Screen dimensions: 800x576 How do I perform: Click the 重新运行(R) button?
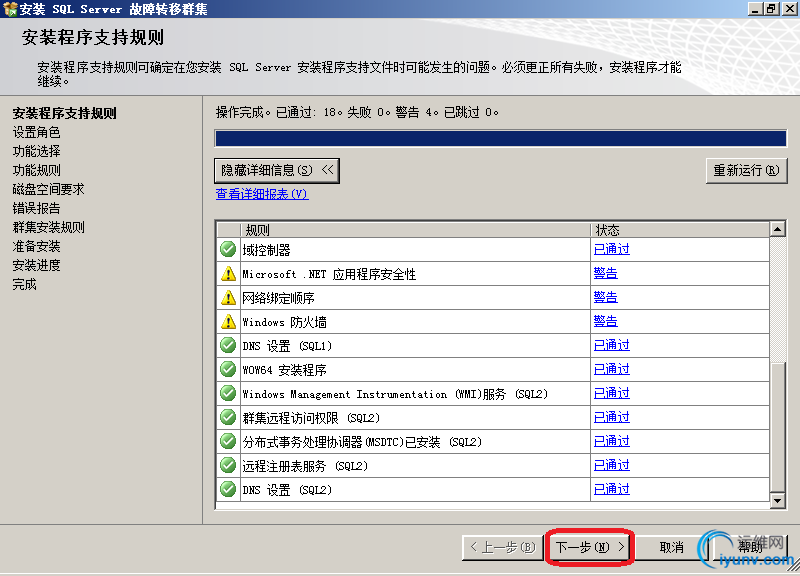click(746, 170)
